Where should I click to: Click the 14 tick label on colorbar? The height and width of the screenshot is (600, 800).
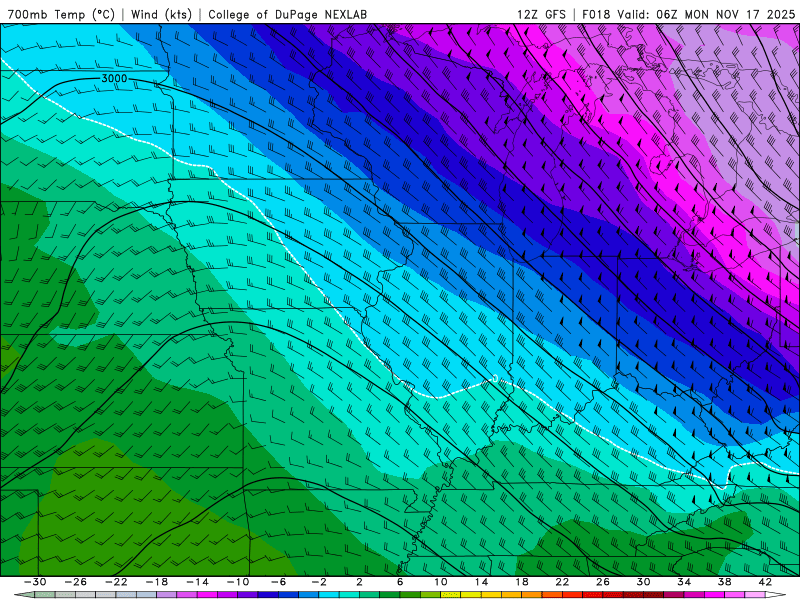[481, 582]
